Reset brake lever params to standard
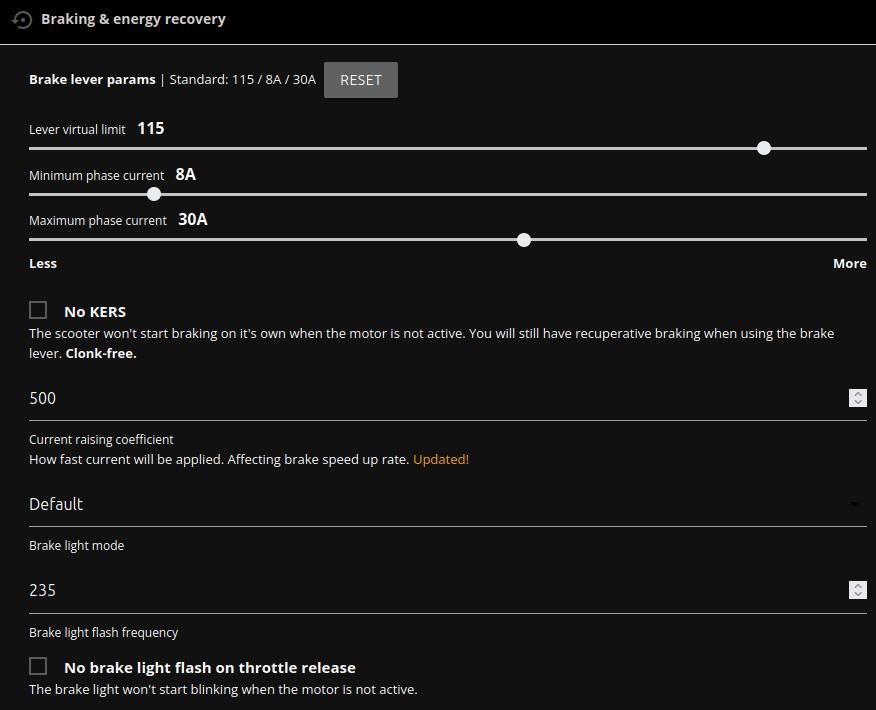 point(361,80)
